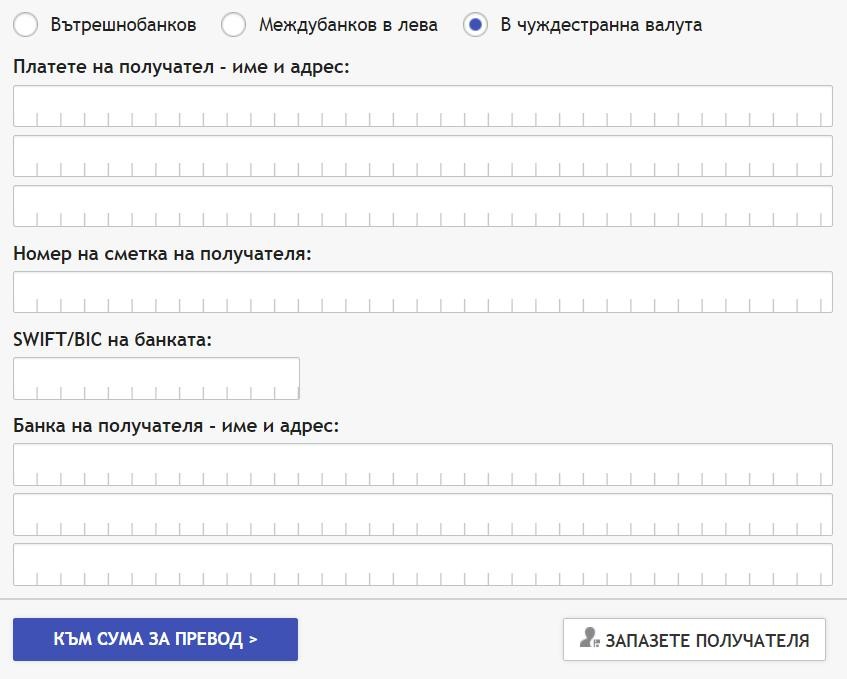Click label Номер на сметка на получателя

(x=163, y=253)
